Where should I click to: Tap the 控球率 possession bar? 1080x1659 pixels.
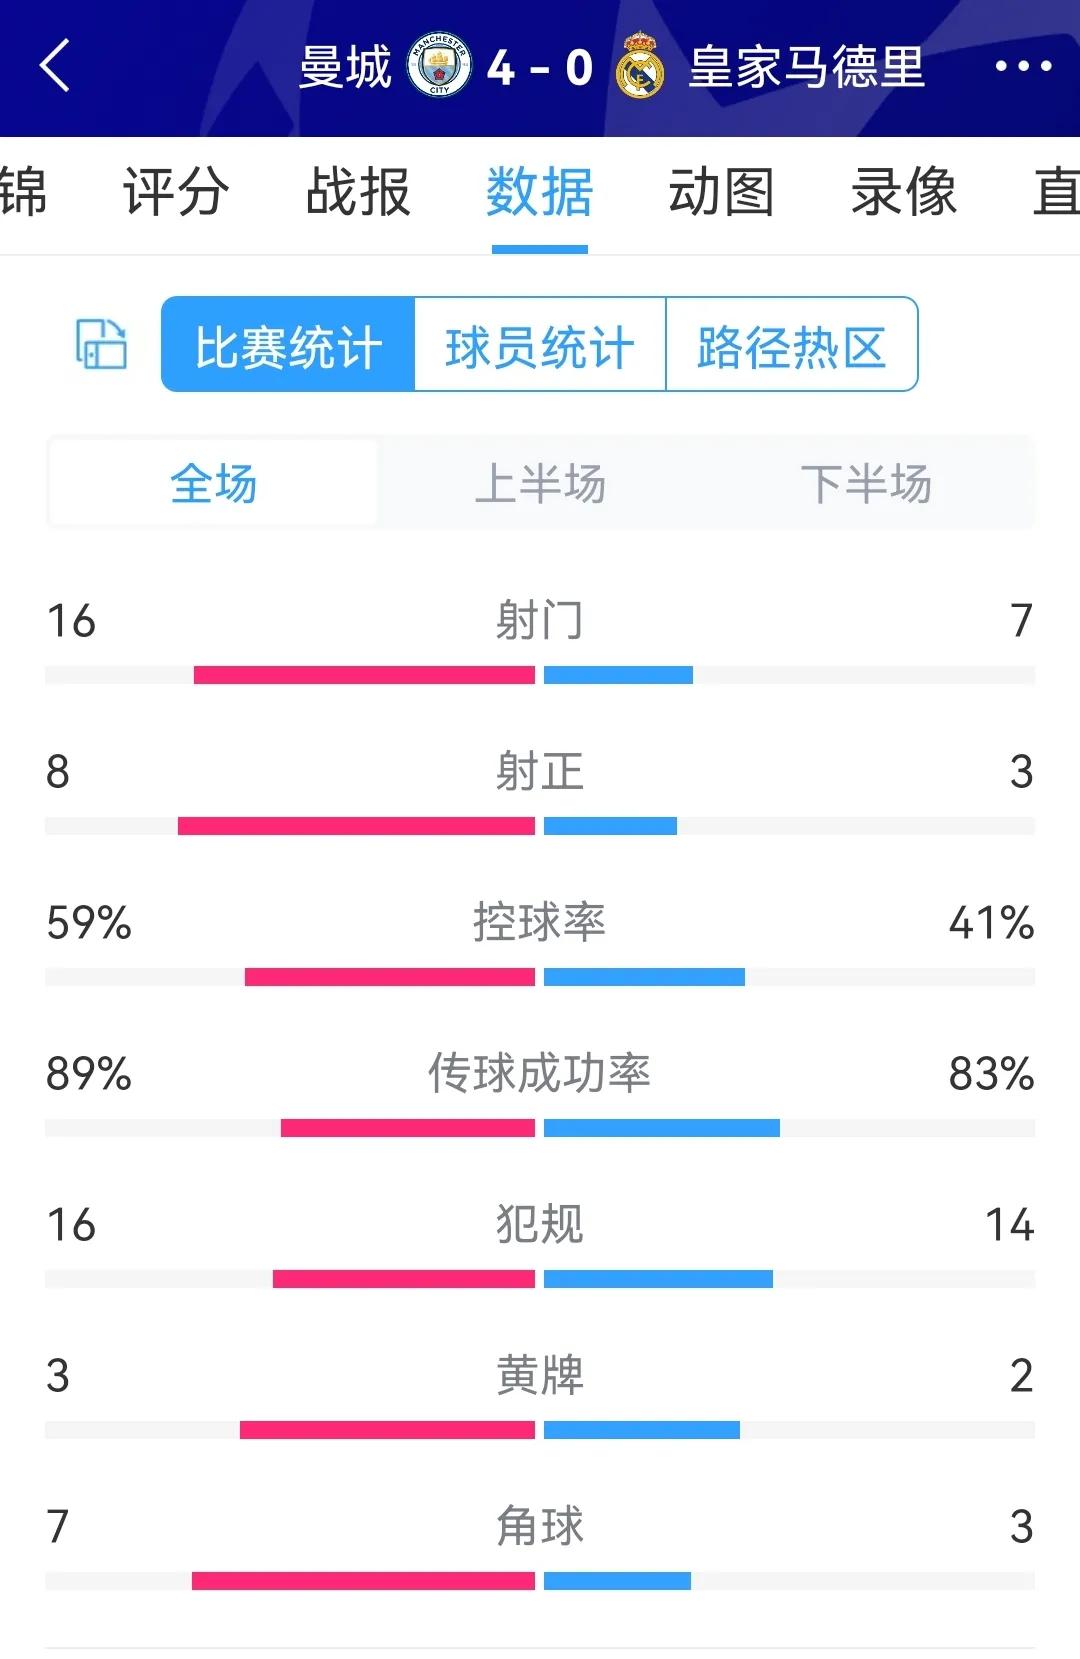pos(540,976)
